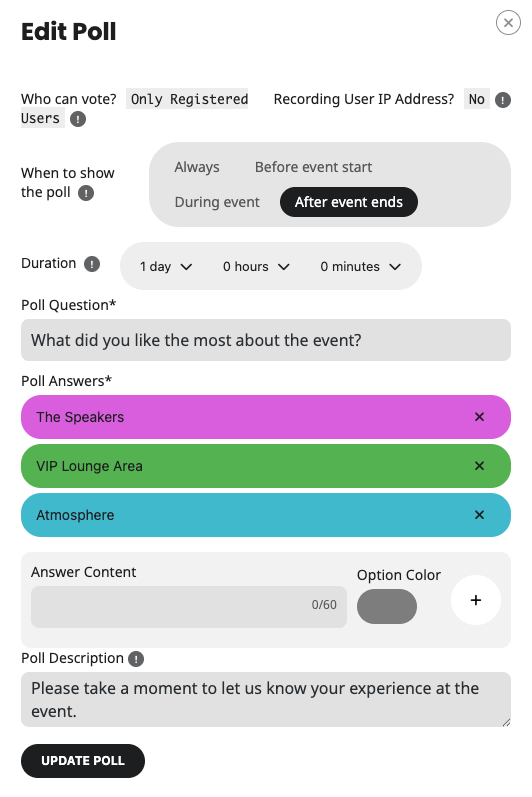This screenshot has height=797, width=532.
Task: Add new answer with plus button
Action: (x=476, y=600)
